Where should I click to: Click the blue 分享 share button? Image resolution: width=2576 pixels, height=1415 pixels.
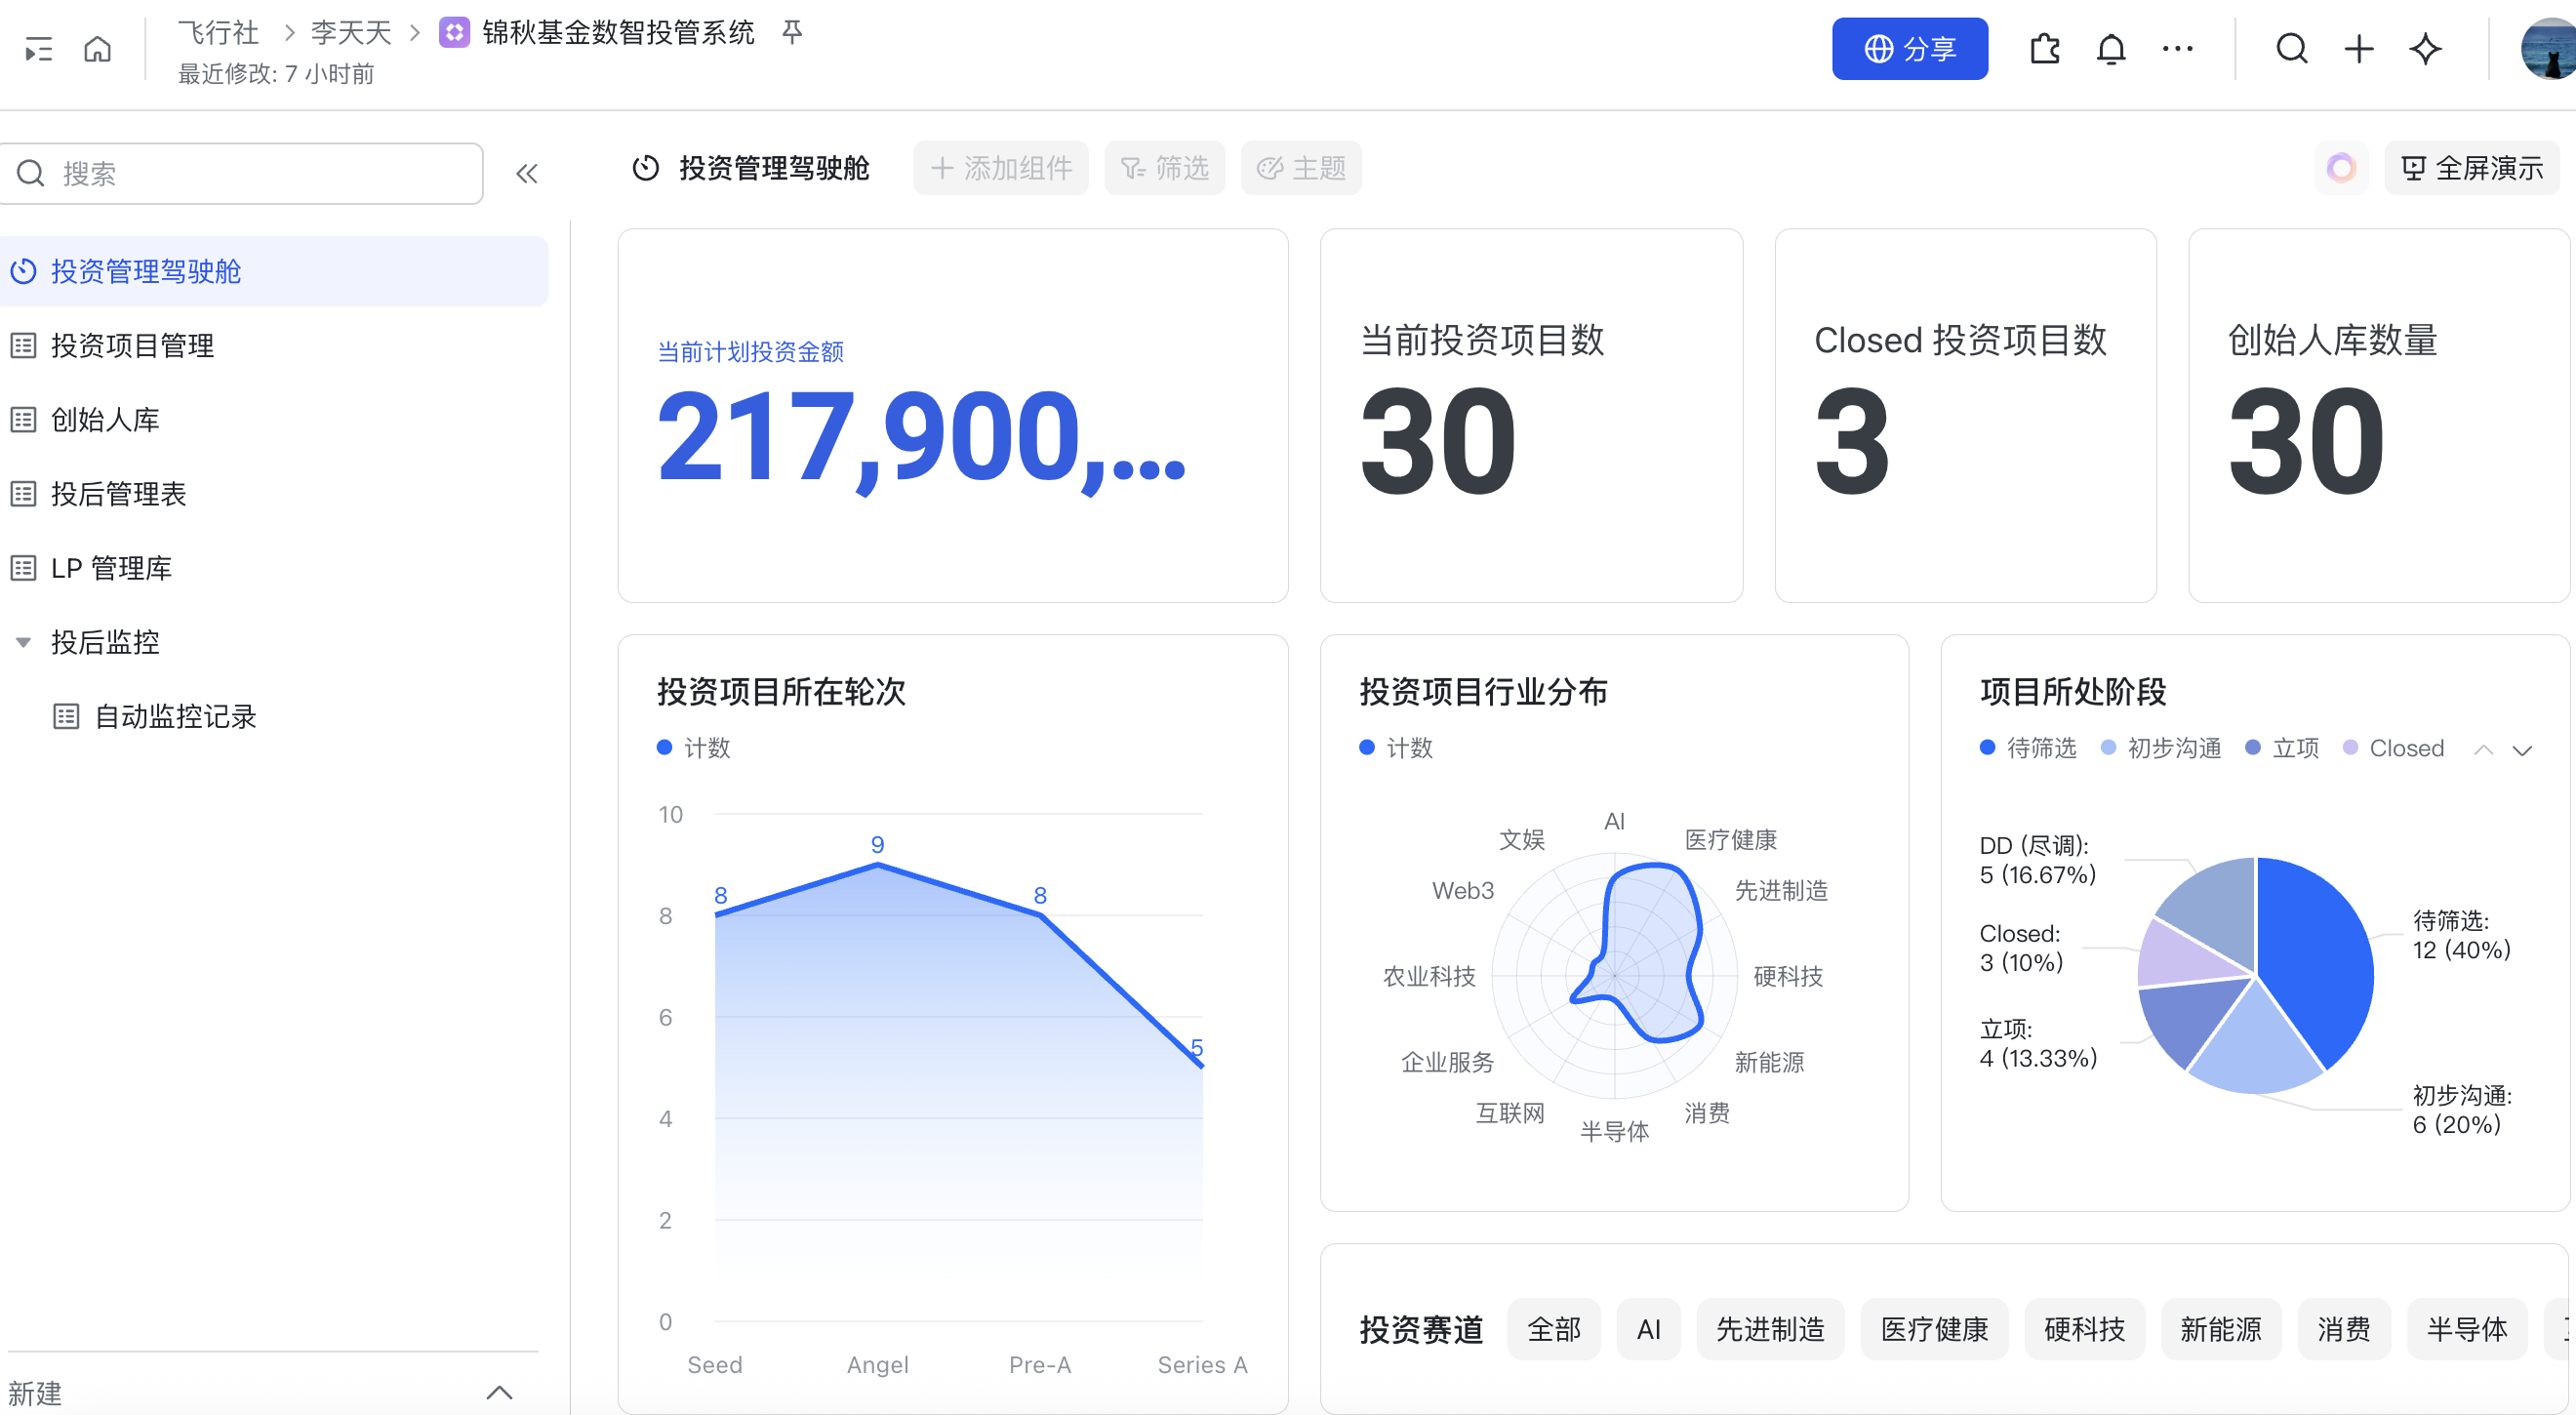pos(1909,48)
